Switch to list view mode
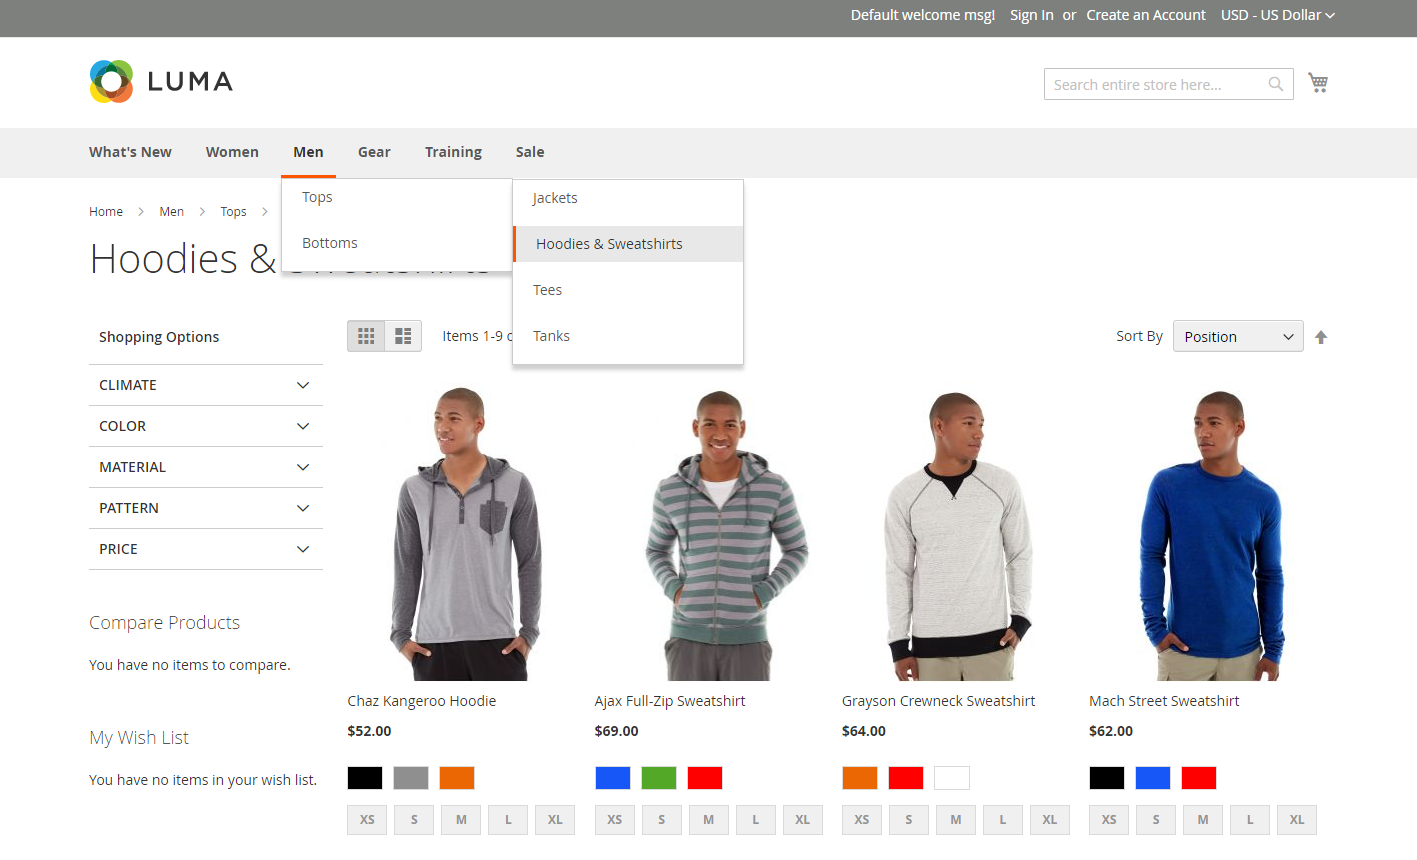Screen dimensions: 1417x860 403,336
